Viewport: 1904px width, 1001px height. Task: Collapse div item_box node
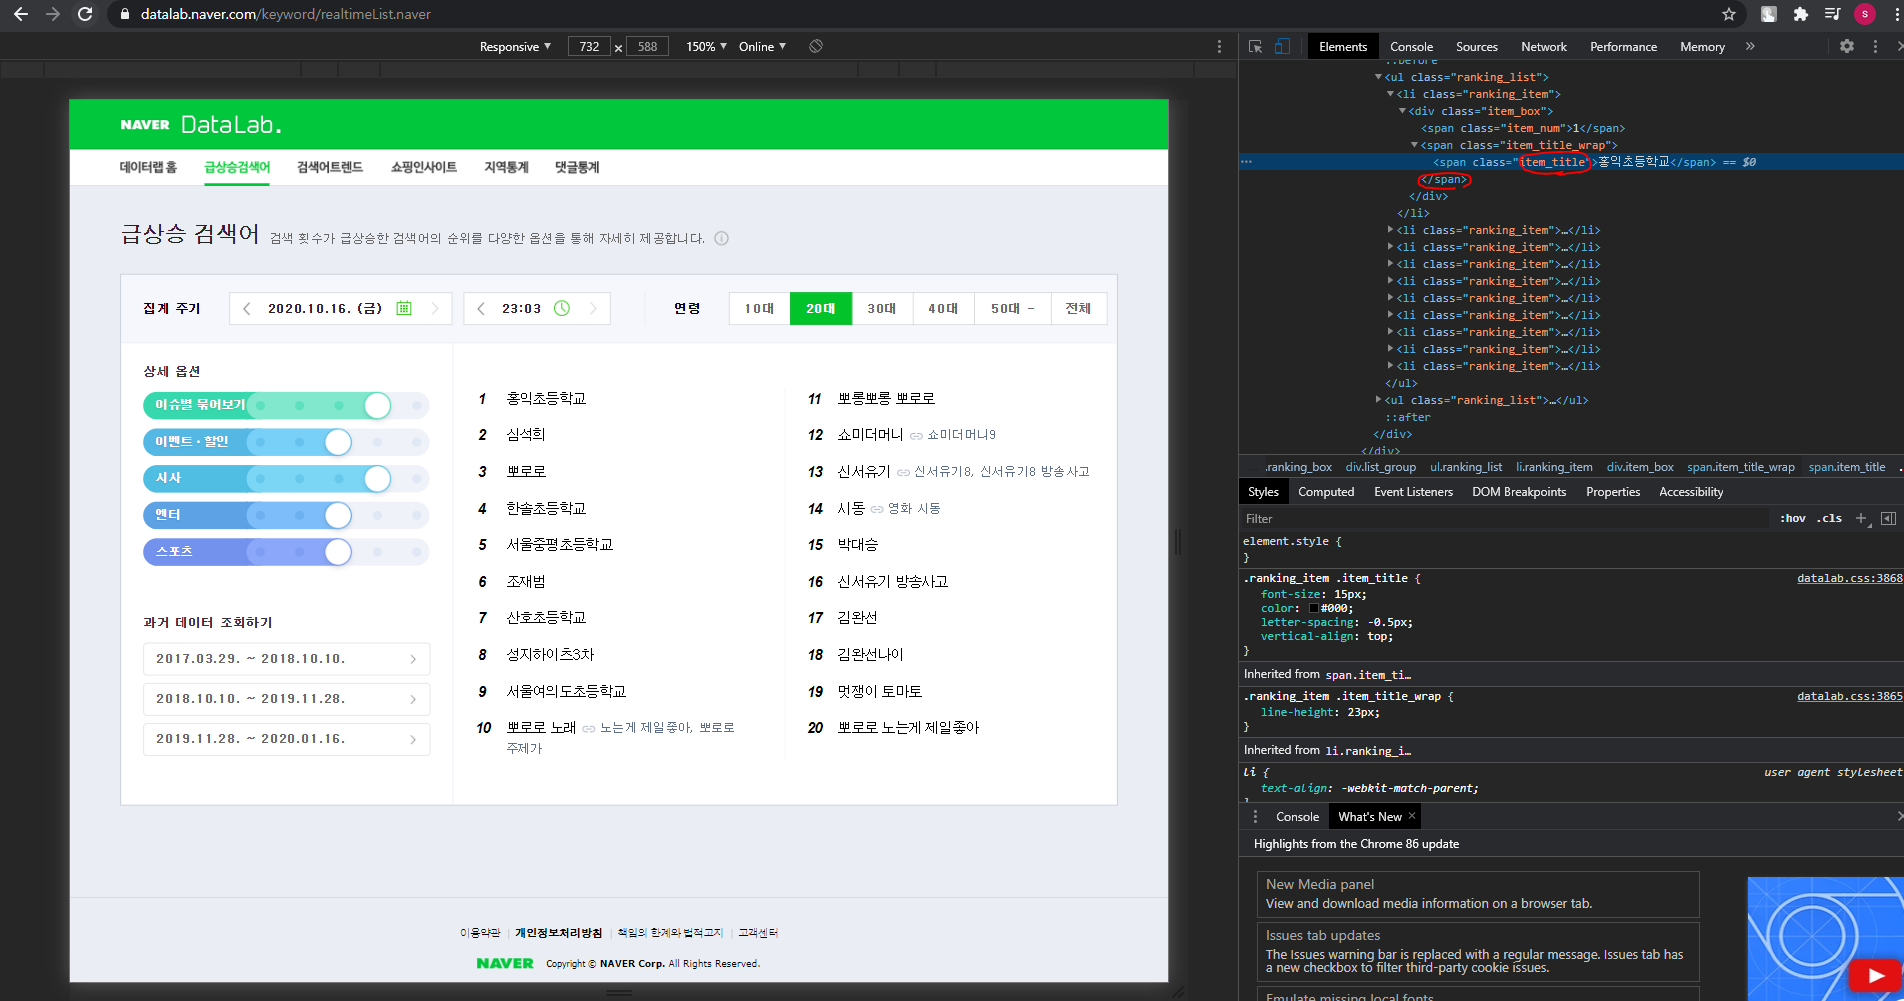click(1402, 111)
